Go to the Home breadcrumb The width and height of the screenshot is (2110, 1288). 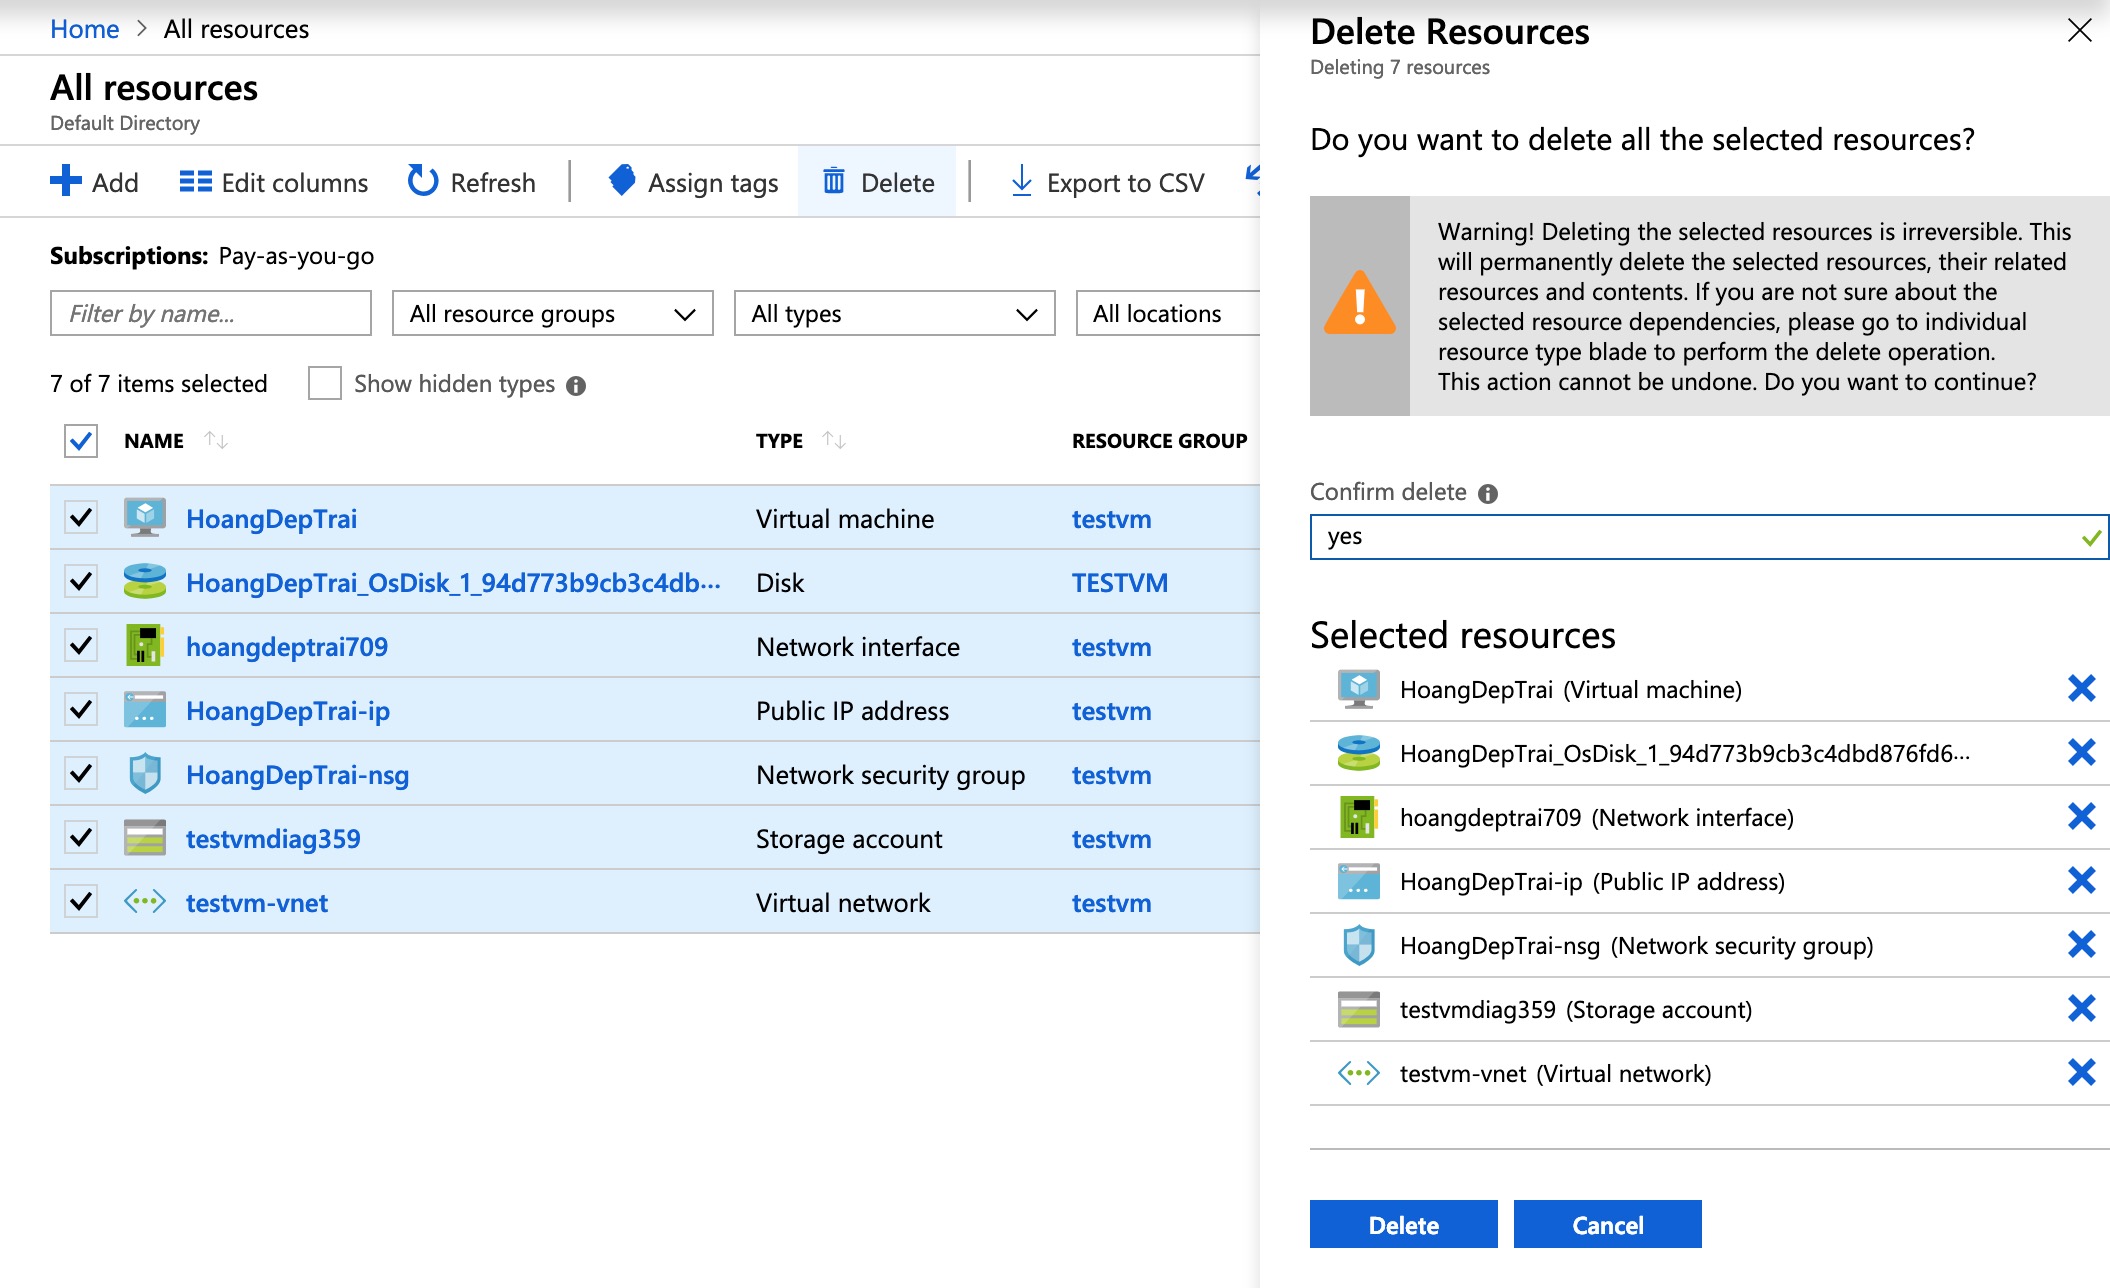84,29
